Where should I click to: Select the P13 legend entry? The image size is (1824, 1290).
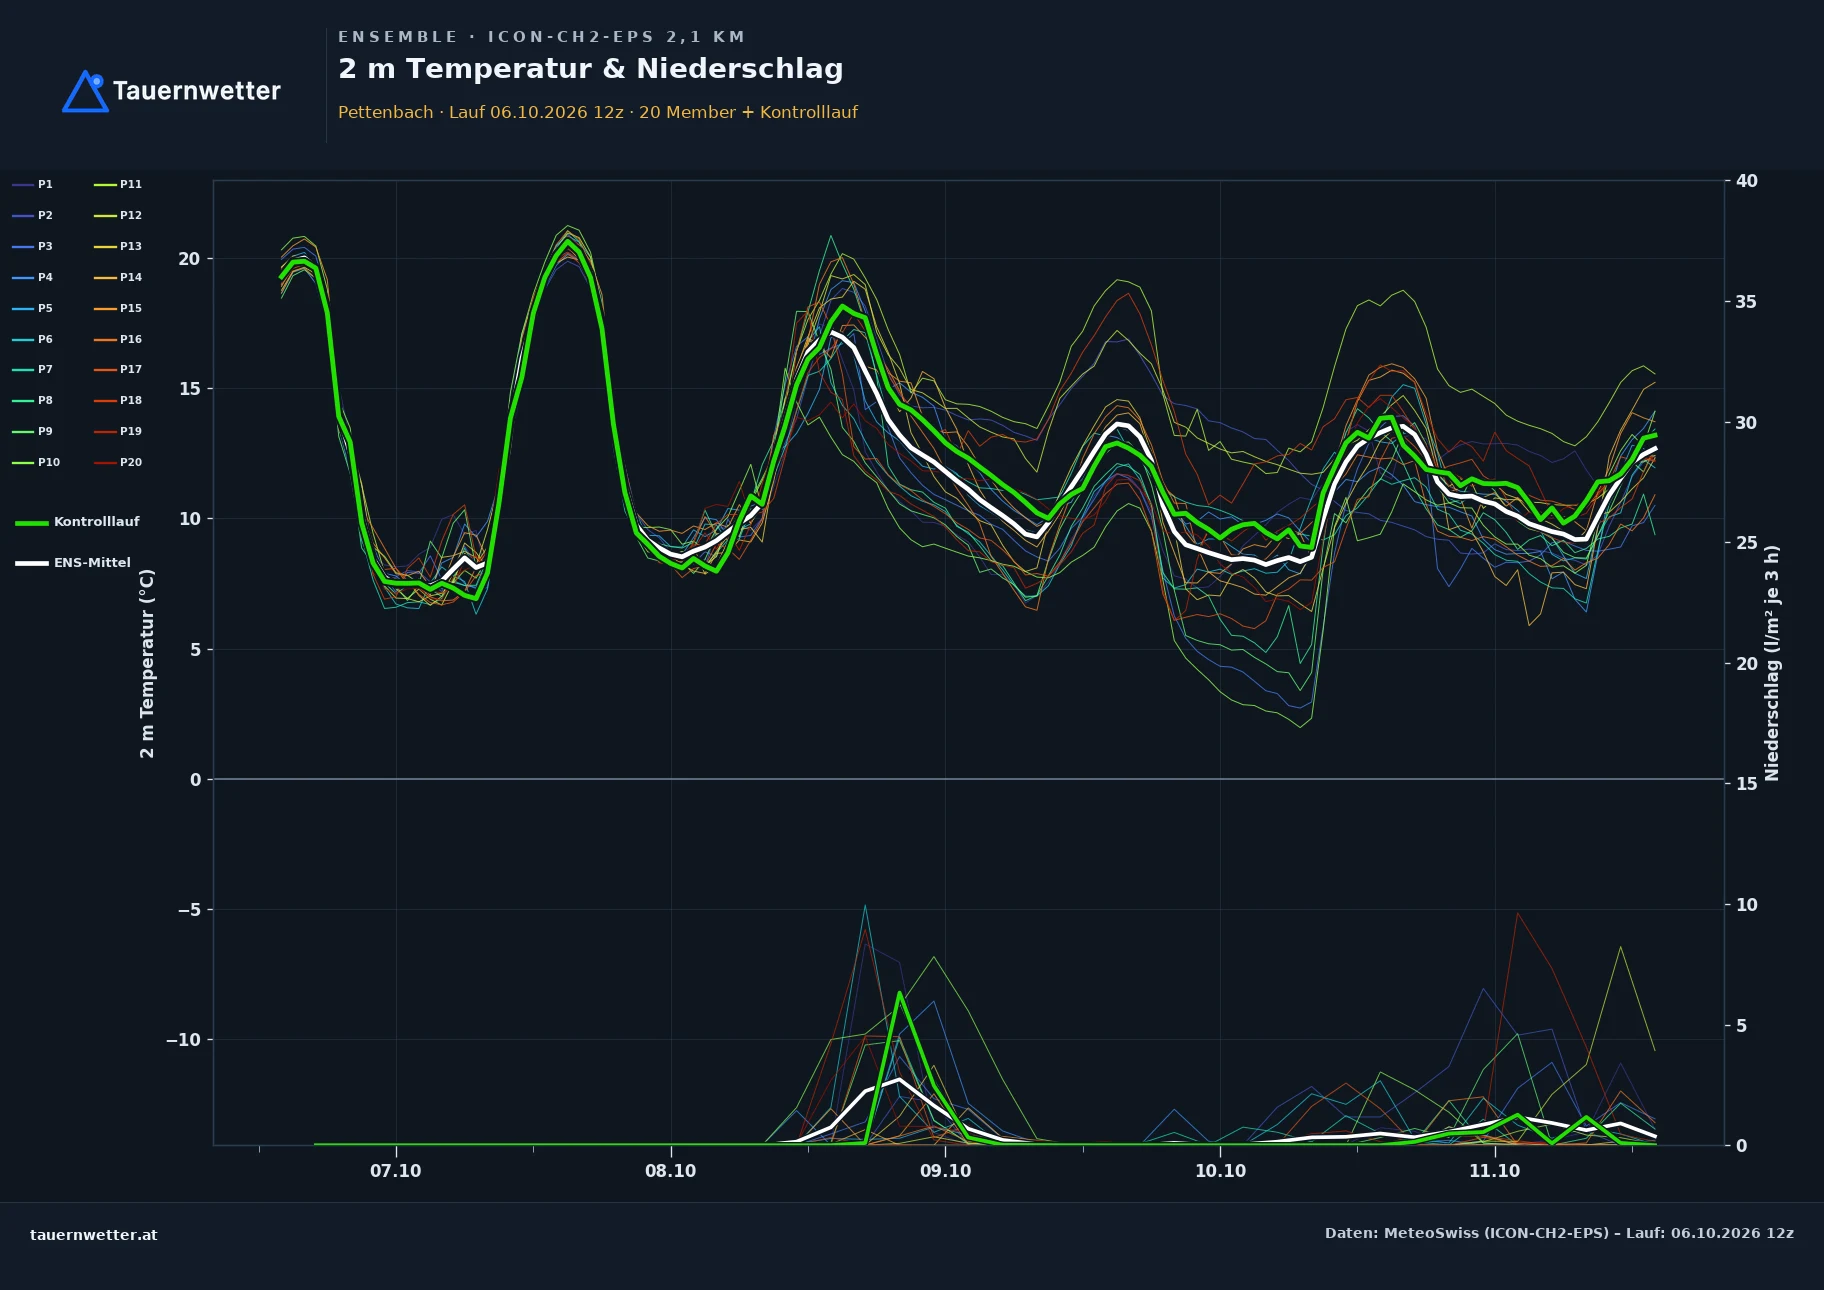coord(118,246)
